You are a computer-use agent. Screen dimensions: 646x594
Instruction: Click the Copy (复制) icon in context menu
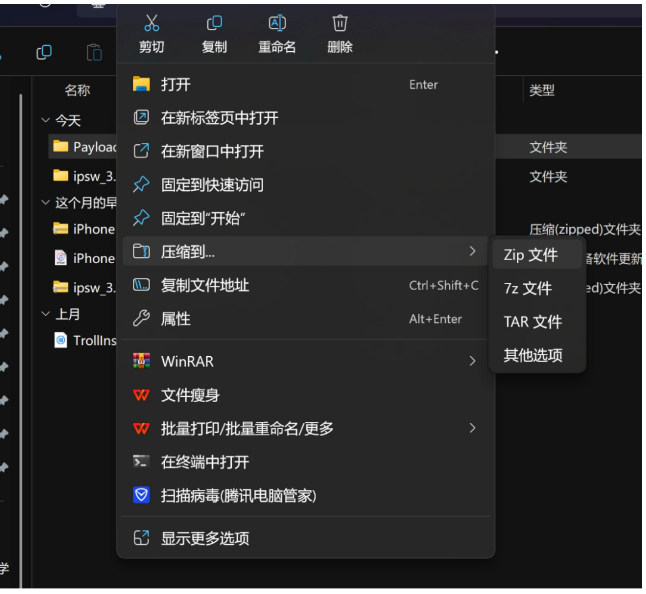click(214, 23)
